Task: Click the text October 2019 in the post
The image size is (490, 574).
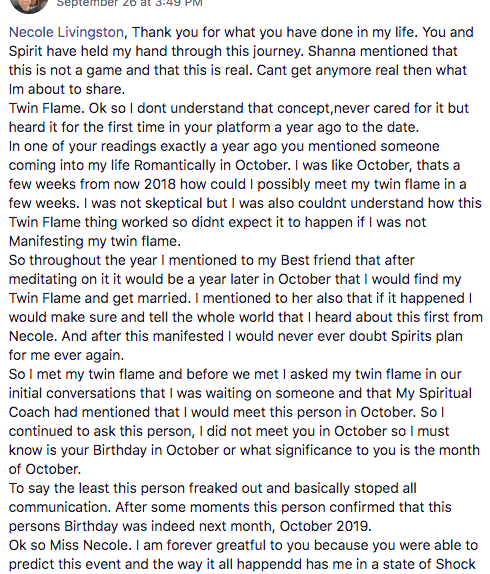Action: point(326,527)
